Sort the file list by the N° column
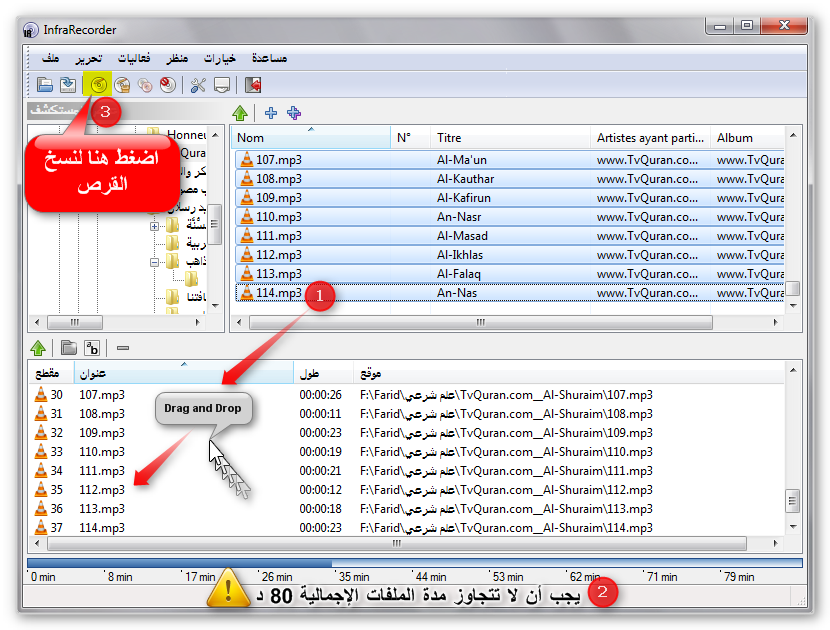830x630 pixels. tap(411, 138)
